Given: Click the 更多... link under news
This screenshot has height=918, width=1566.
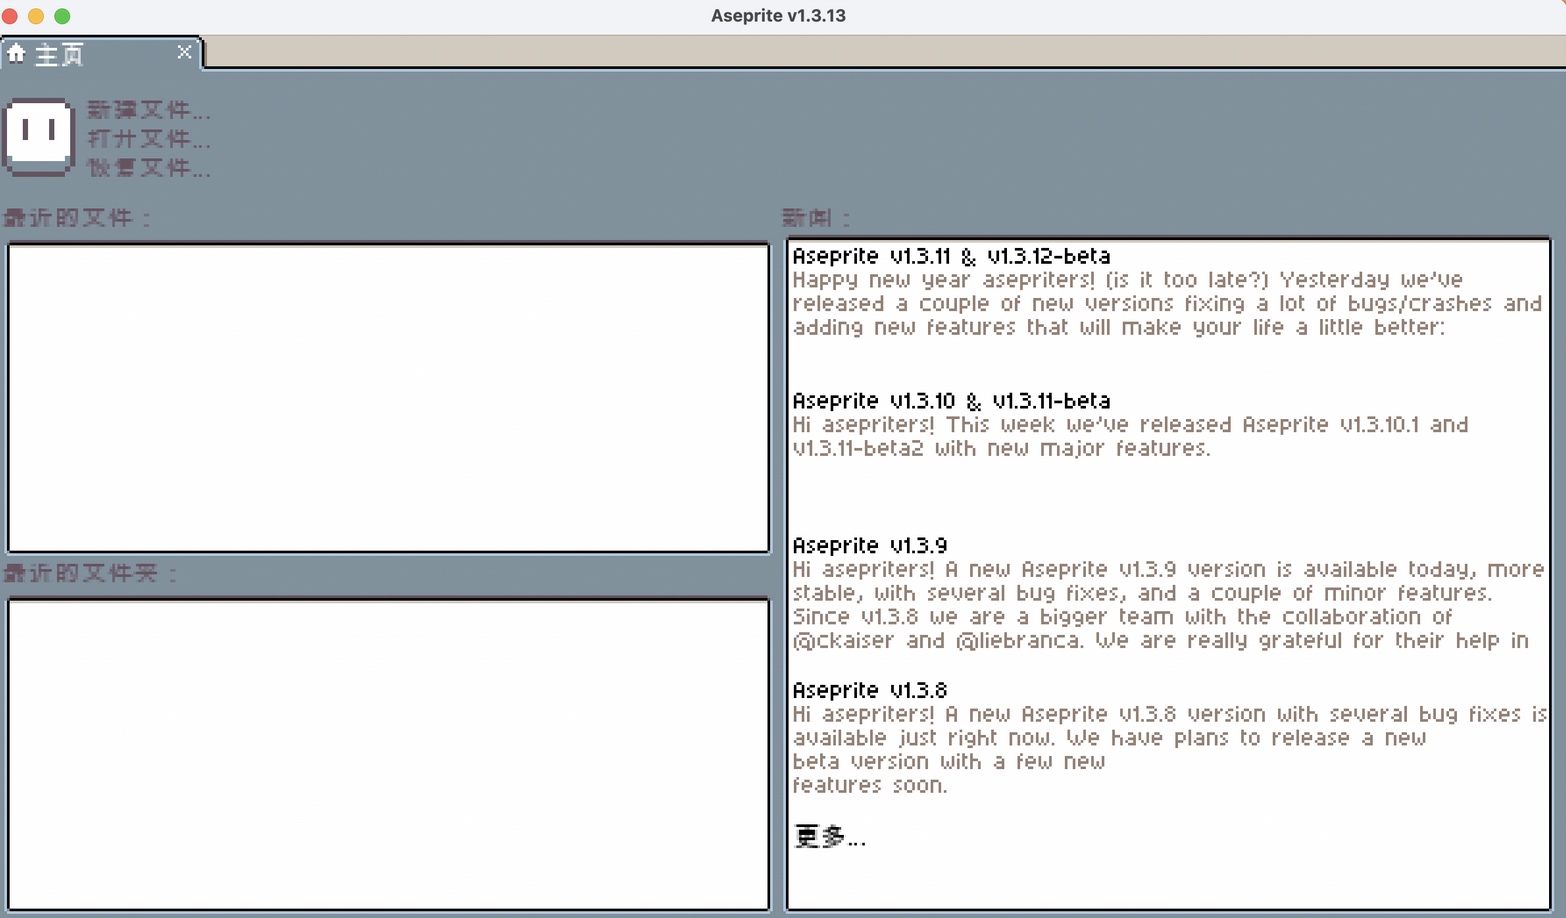Looking at the screenshot, I should (x=829, y=836).
